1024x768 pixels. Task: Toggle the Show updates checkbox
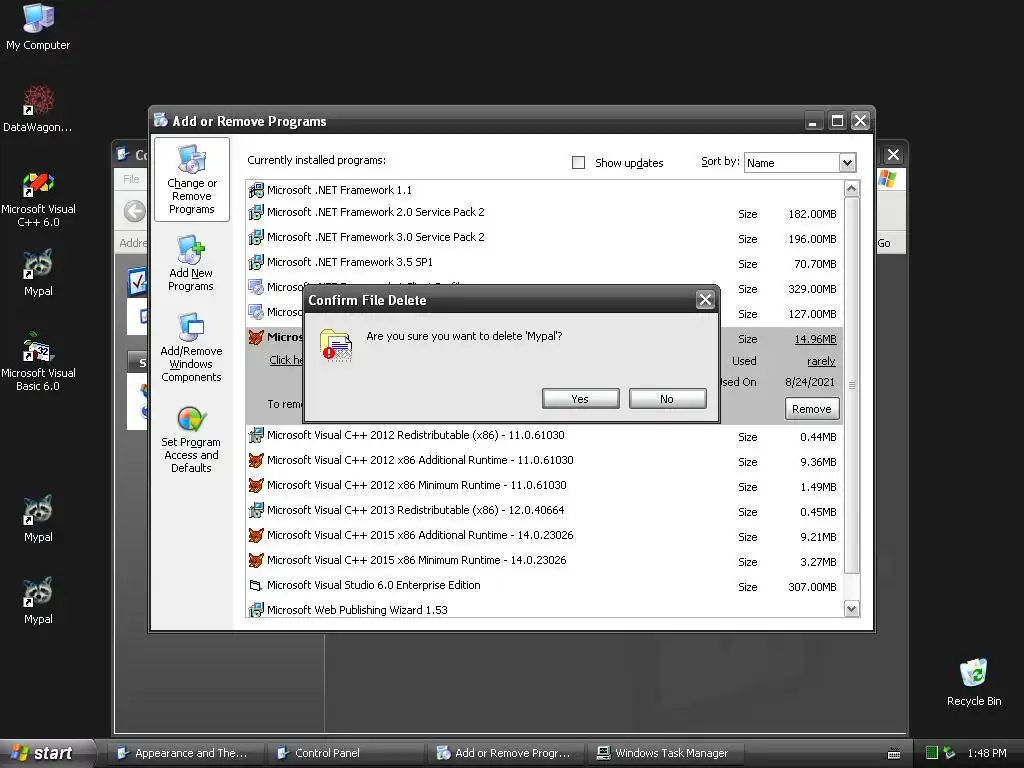(579, 163)
